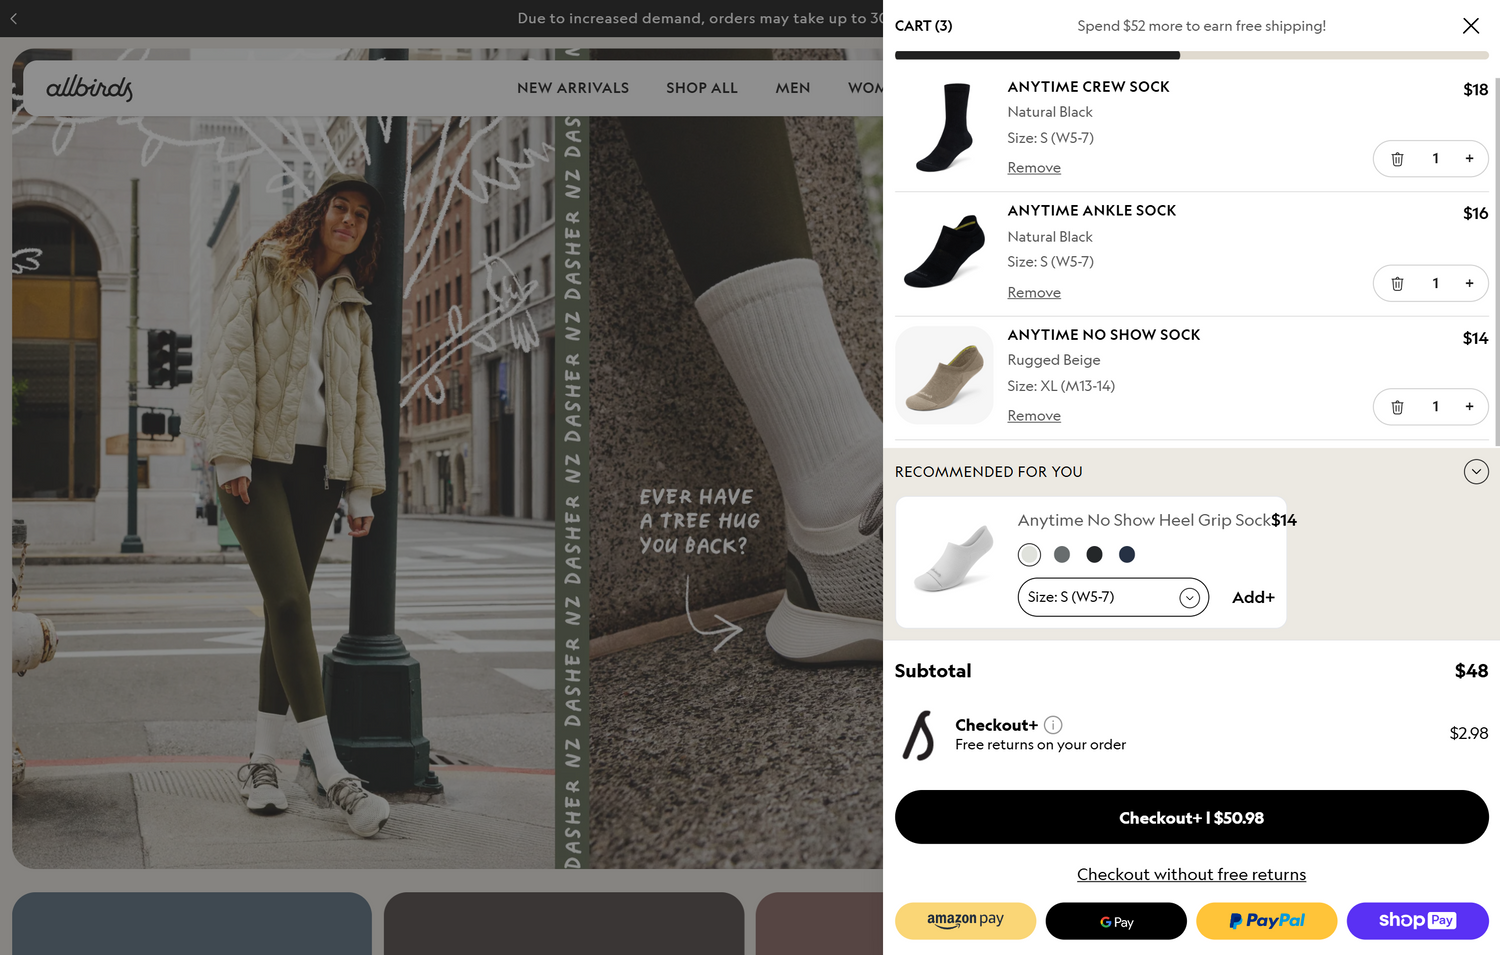Click the Anytime No Show Heel Grip Sock name
Screen dimensions: 1500x955
(1144, 520)
